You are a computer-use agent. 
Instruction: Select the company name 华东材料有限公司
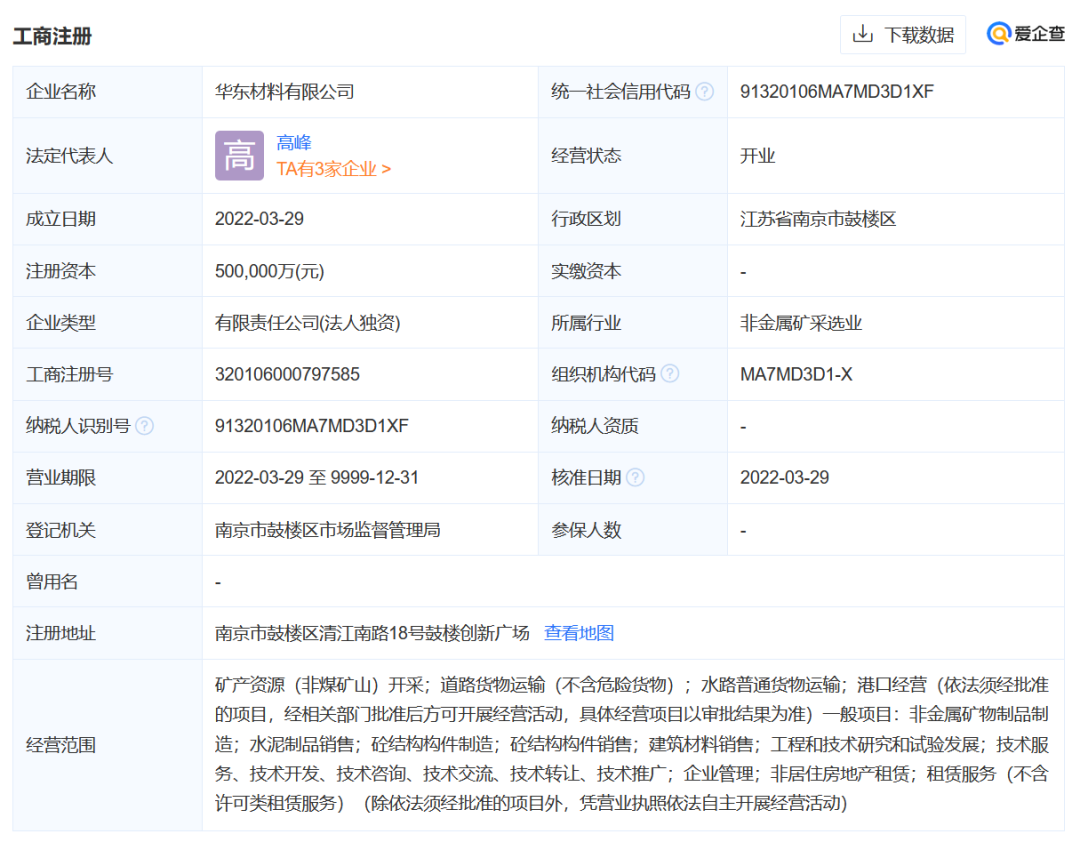(x=284, y=92)
